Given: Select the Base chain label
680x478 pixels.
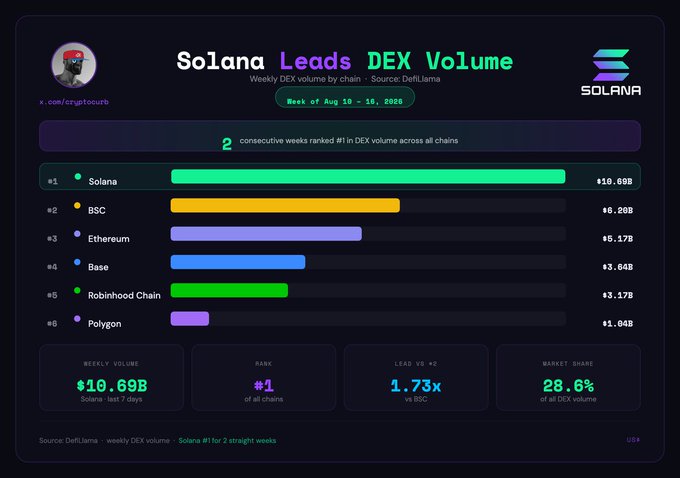Looking at the screenshot, I should (98, 267).
